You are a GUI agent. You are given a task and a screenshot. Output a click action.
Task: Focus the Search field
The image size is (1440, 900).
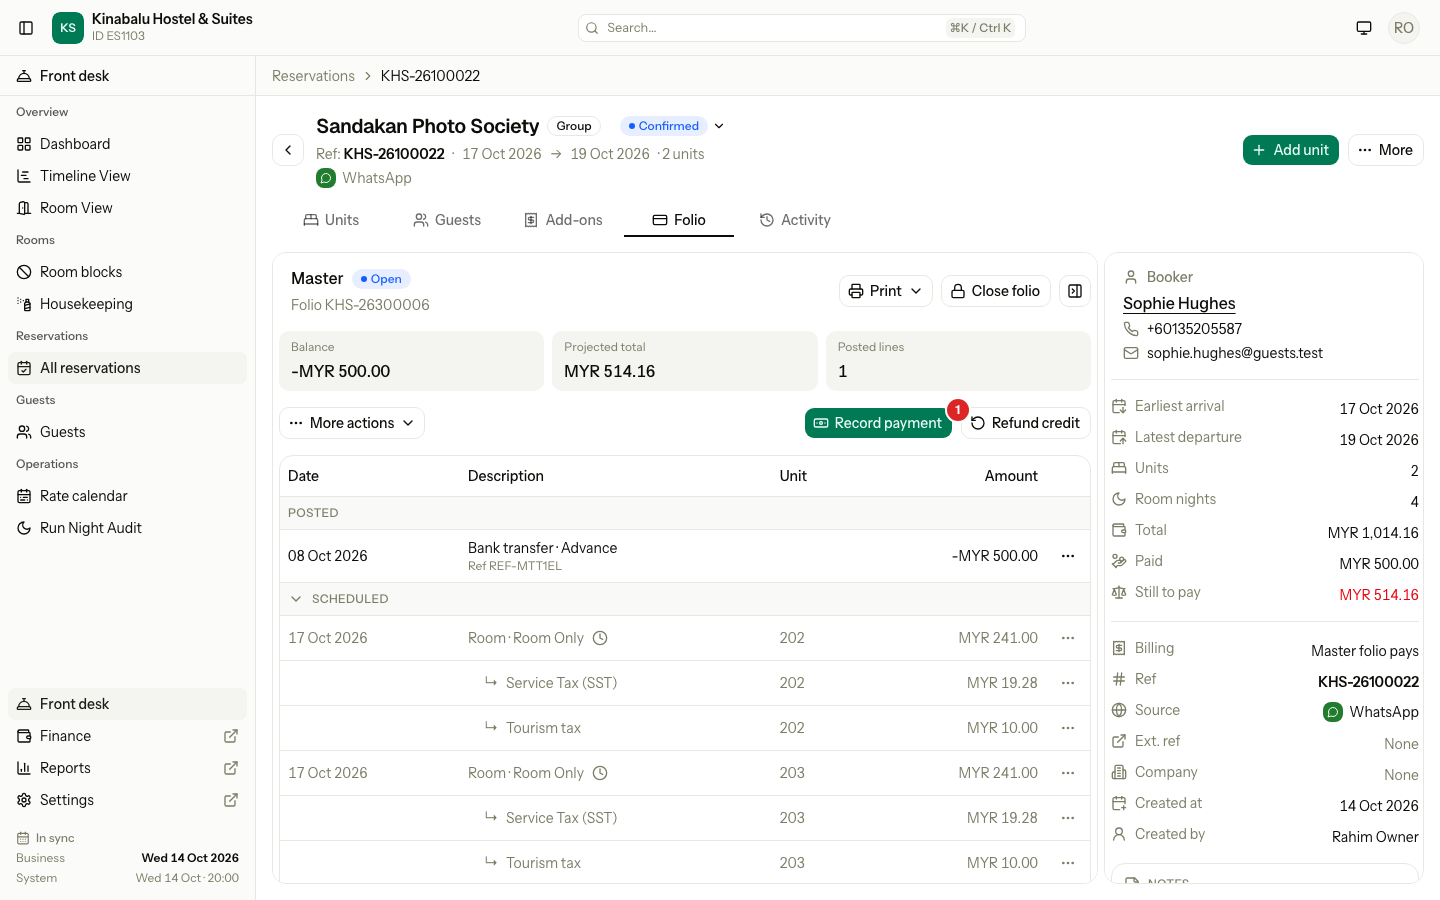click(802, 28)
